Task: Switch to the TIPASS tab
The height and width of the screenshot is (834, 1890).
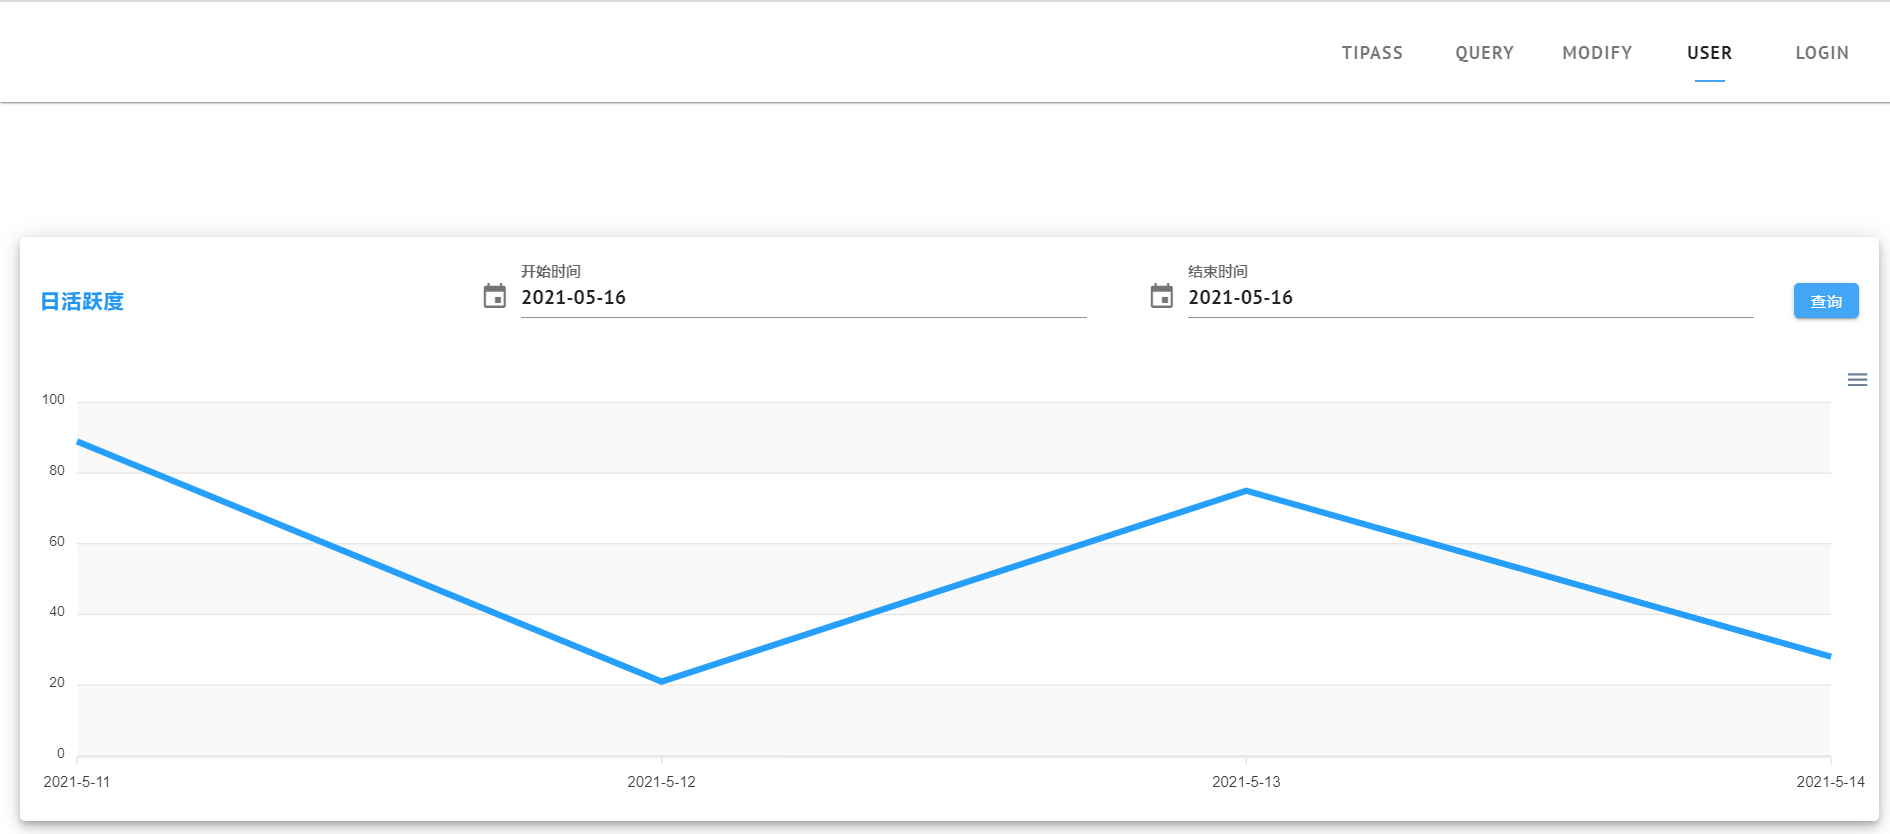Action: click(x=1372, y=53)
